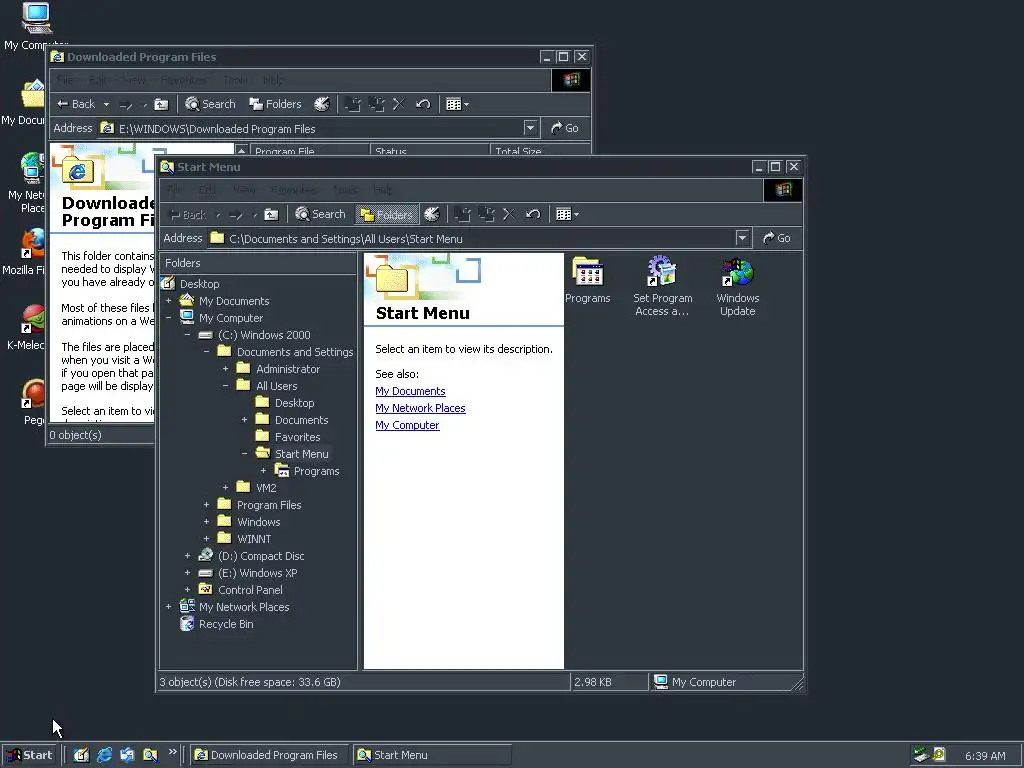Click Go in Downloaded Program Files window

565,128
